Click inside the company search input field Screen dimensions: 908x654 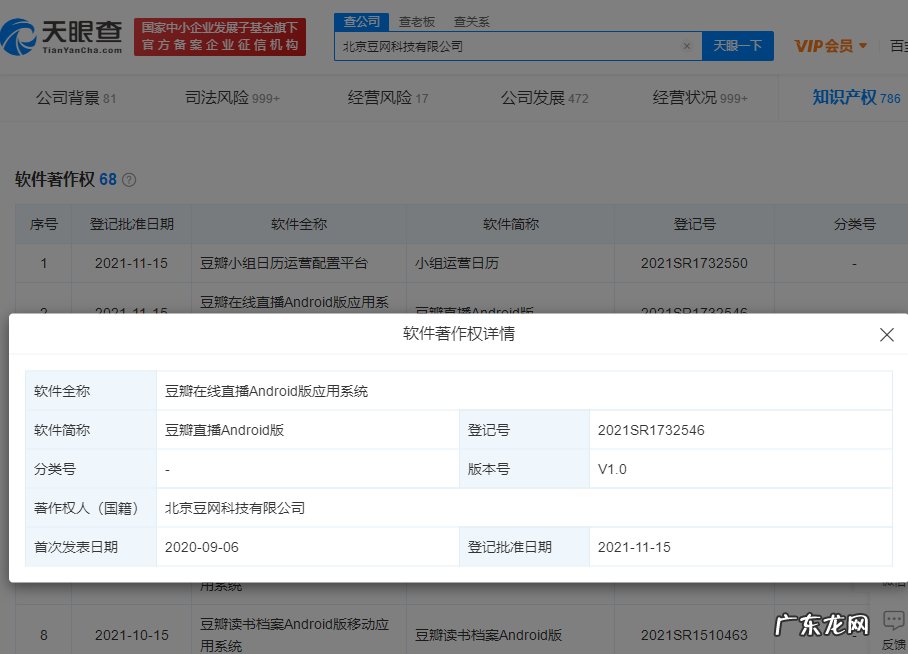(500, 46)
